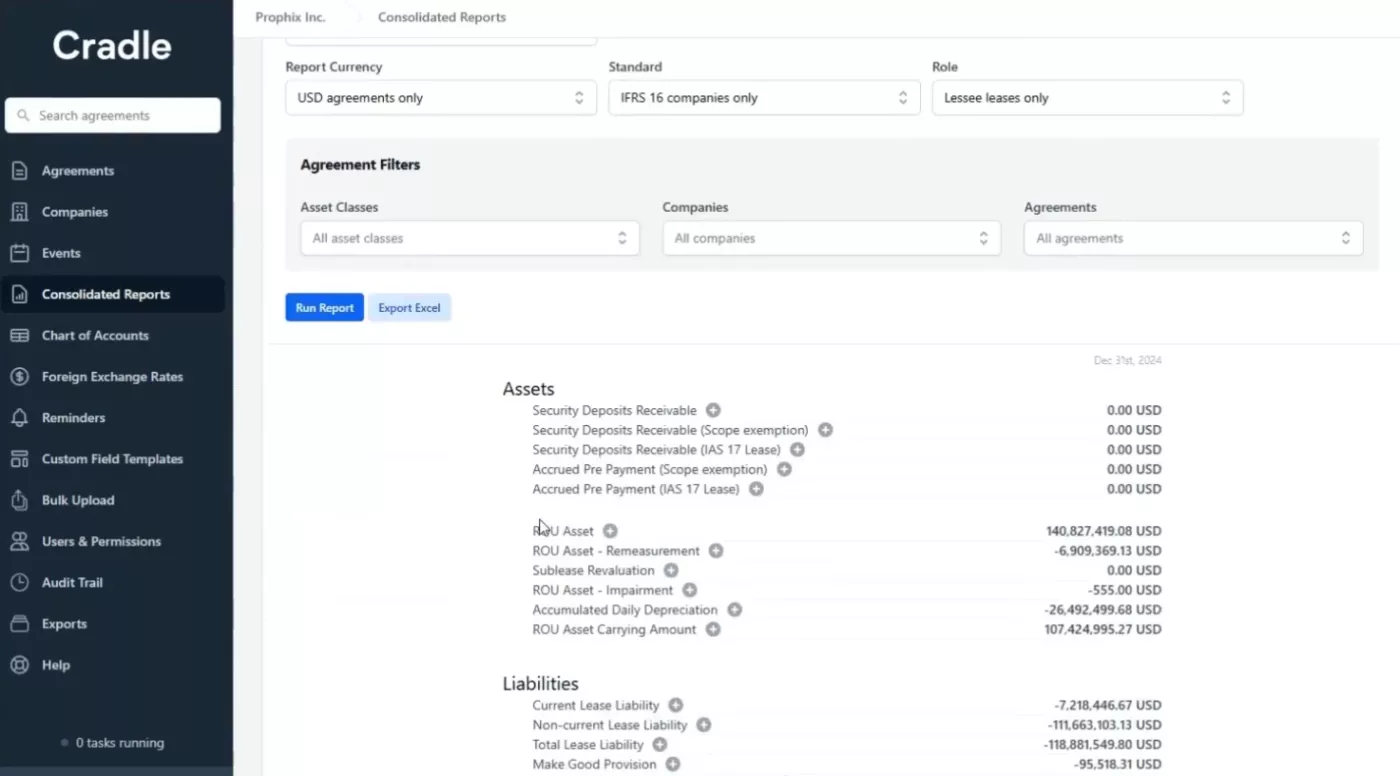Expand Accumulated Daily Depreciation breakdown

pos(735,609)
